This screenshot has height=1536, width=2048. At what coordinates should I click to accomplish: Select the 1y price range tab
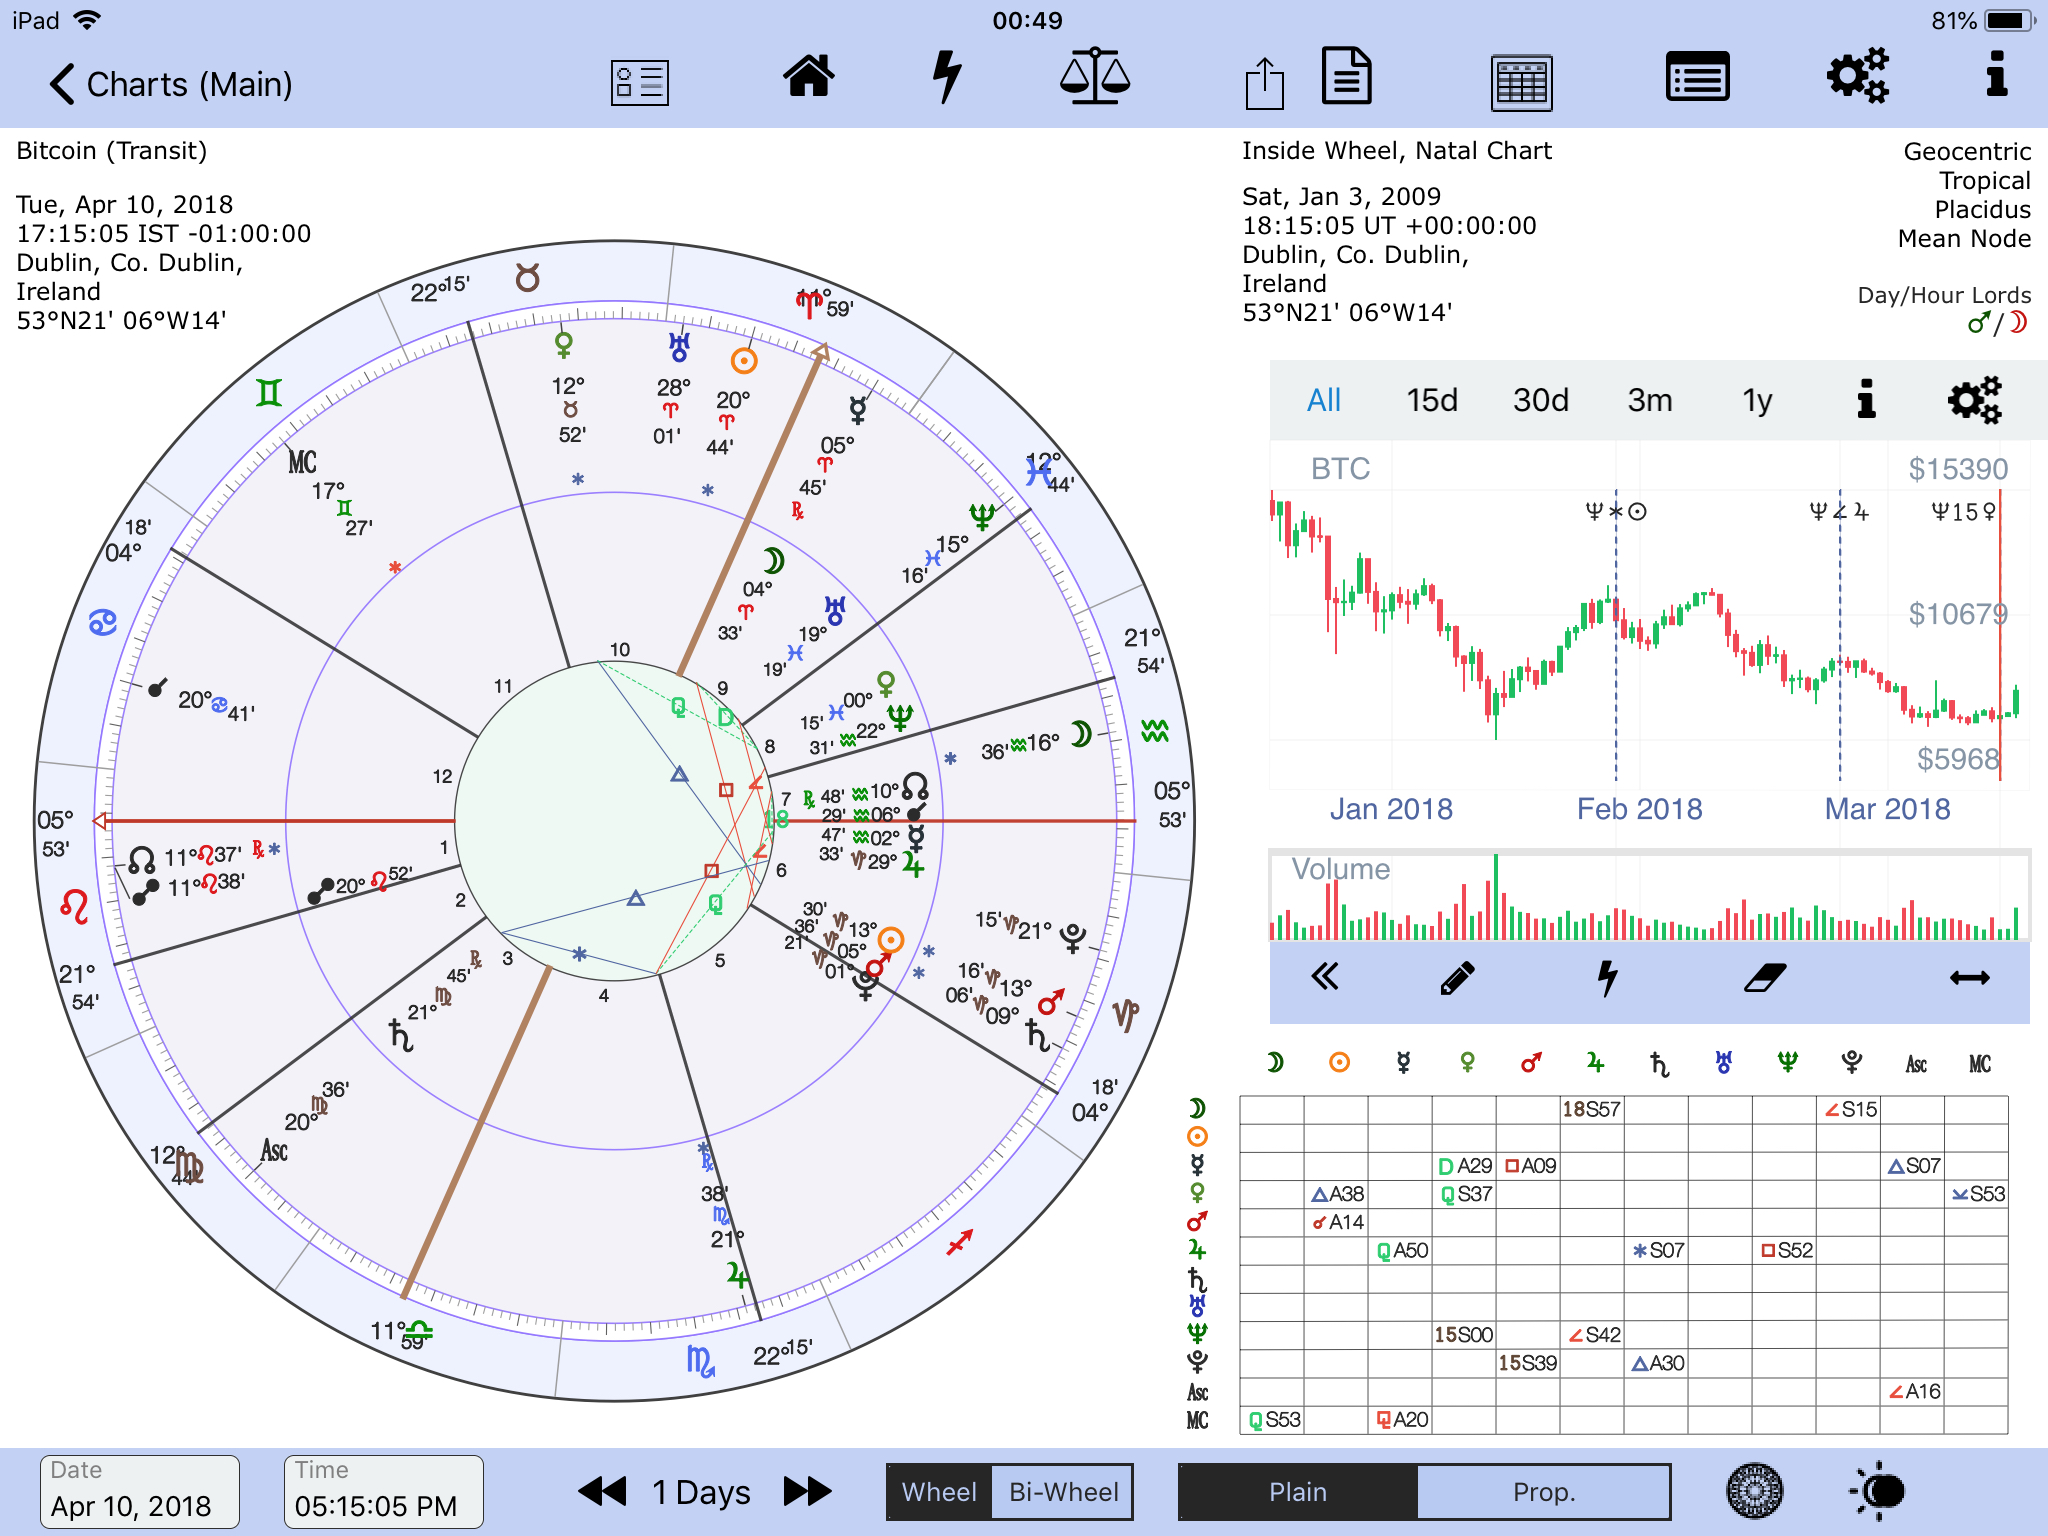coord(1757,400)
